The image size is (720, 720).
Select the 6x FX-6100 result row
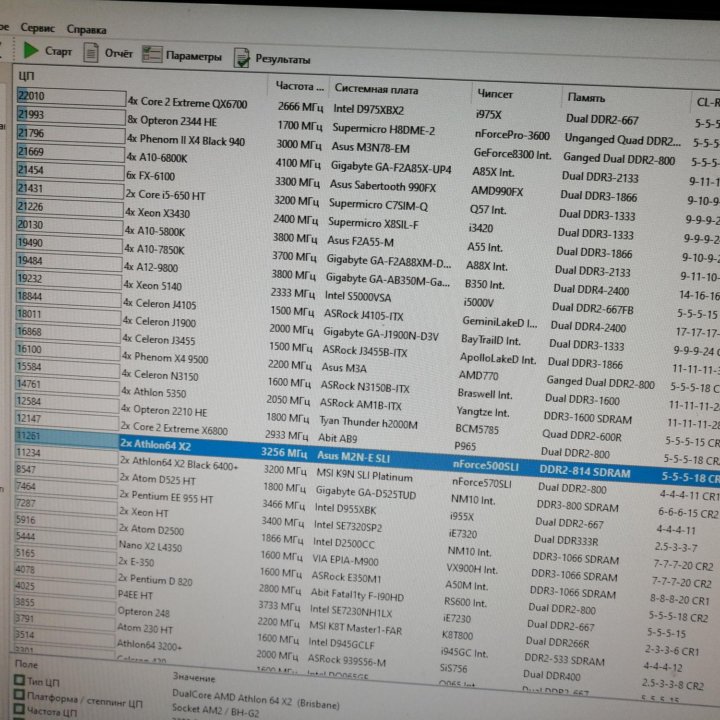150,175
